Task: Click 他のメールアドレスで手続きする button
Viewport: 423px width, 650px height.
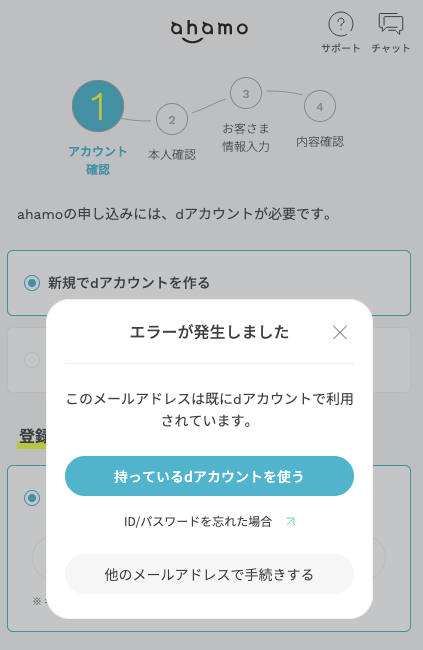Action: [x=209, y=574]
